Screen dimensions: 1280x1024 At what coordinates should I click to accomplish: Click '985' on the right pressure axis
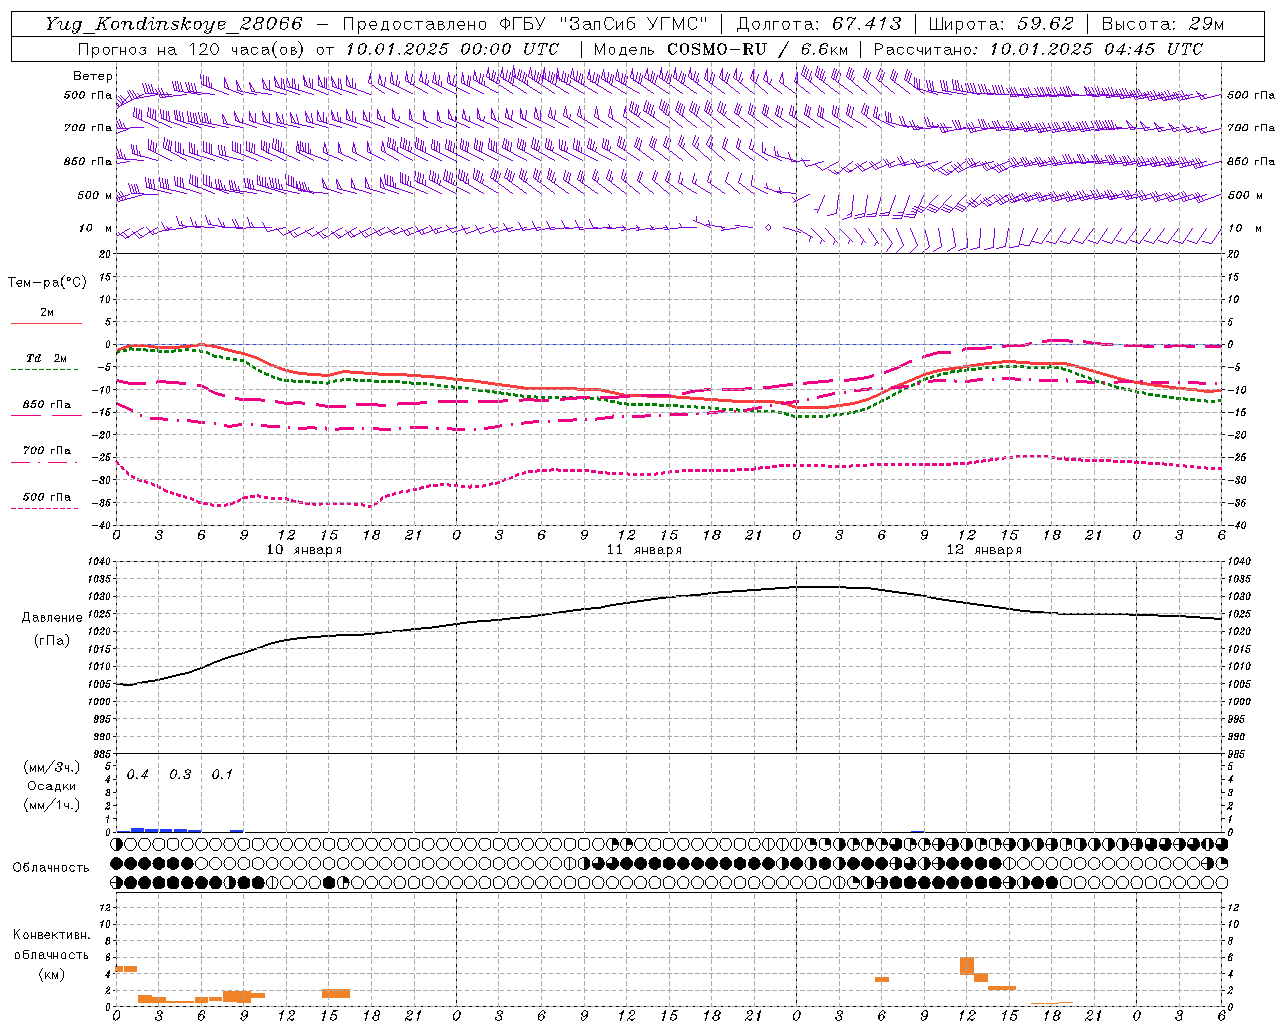point(1238,755)
